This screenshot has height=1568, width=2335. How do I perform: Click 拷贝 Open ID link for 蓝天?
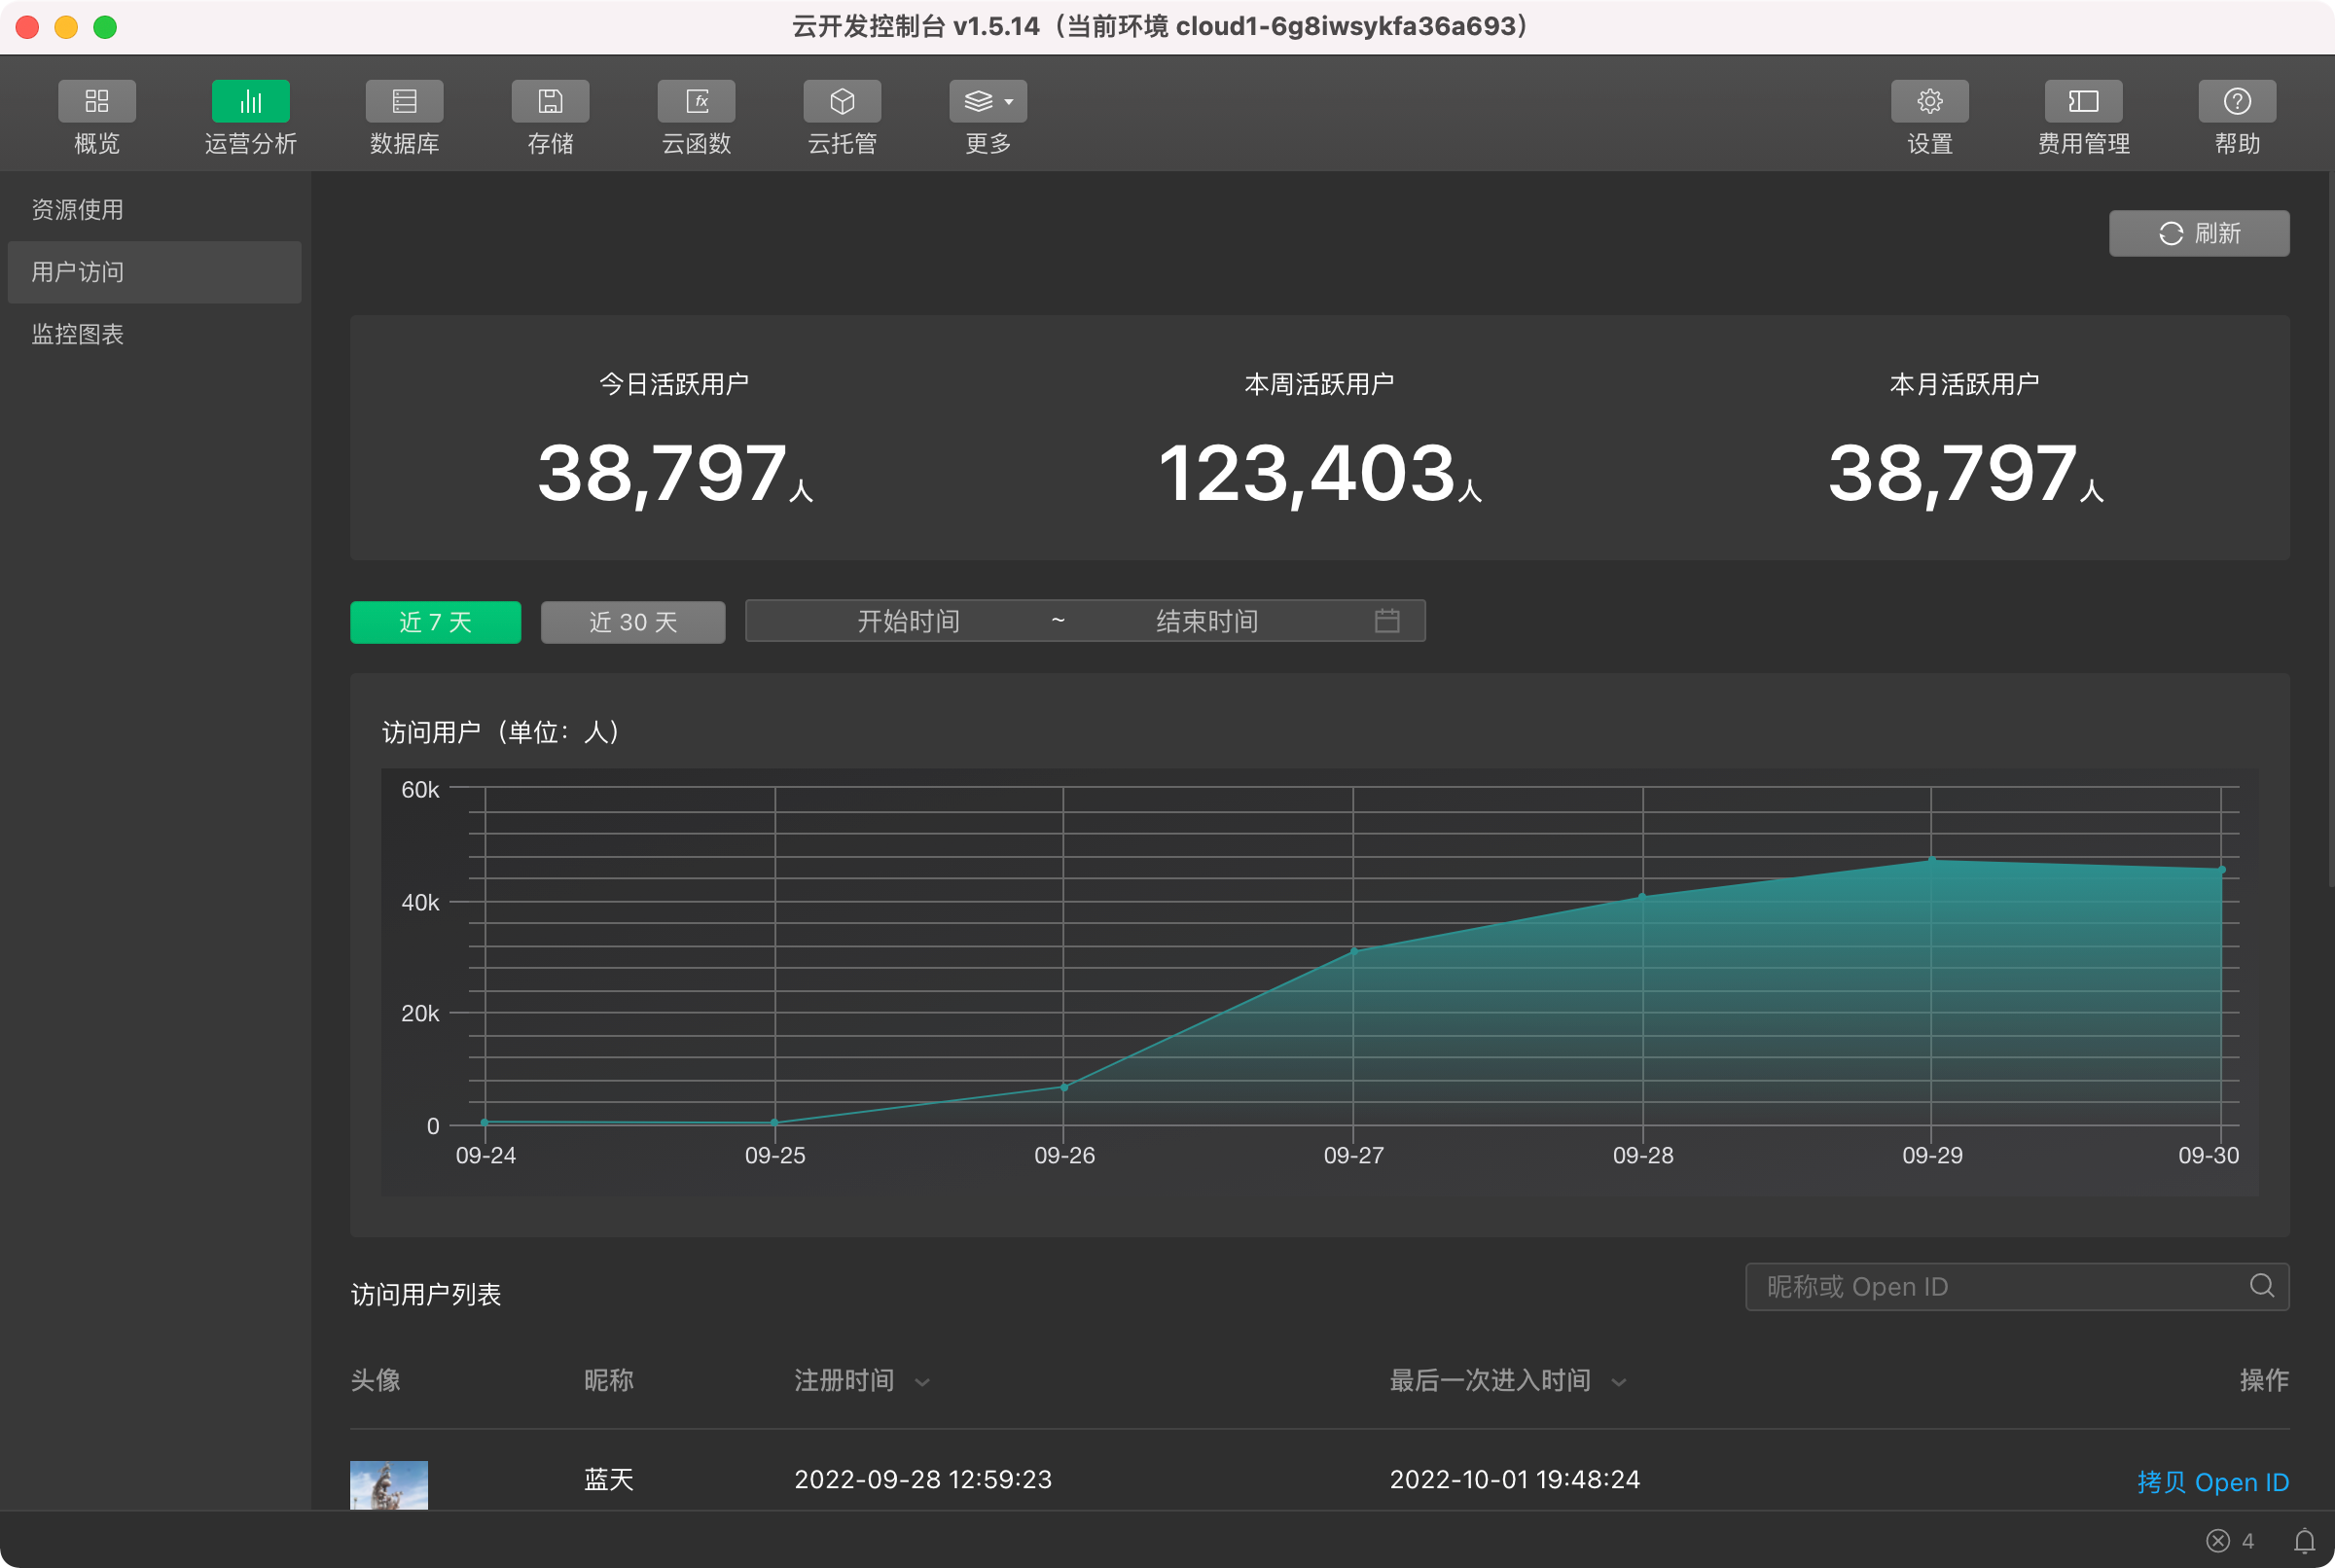pyautogui.click(x=2212, y=1481)
